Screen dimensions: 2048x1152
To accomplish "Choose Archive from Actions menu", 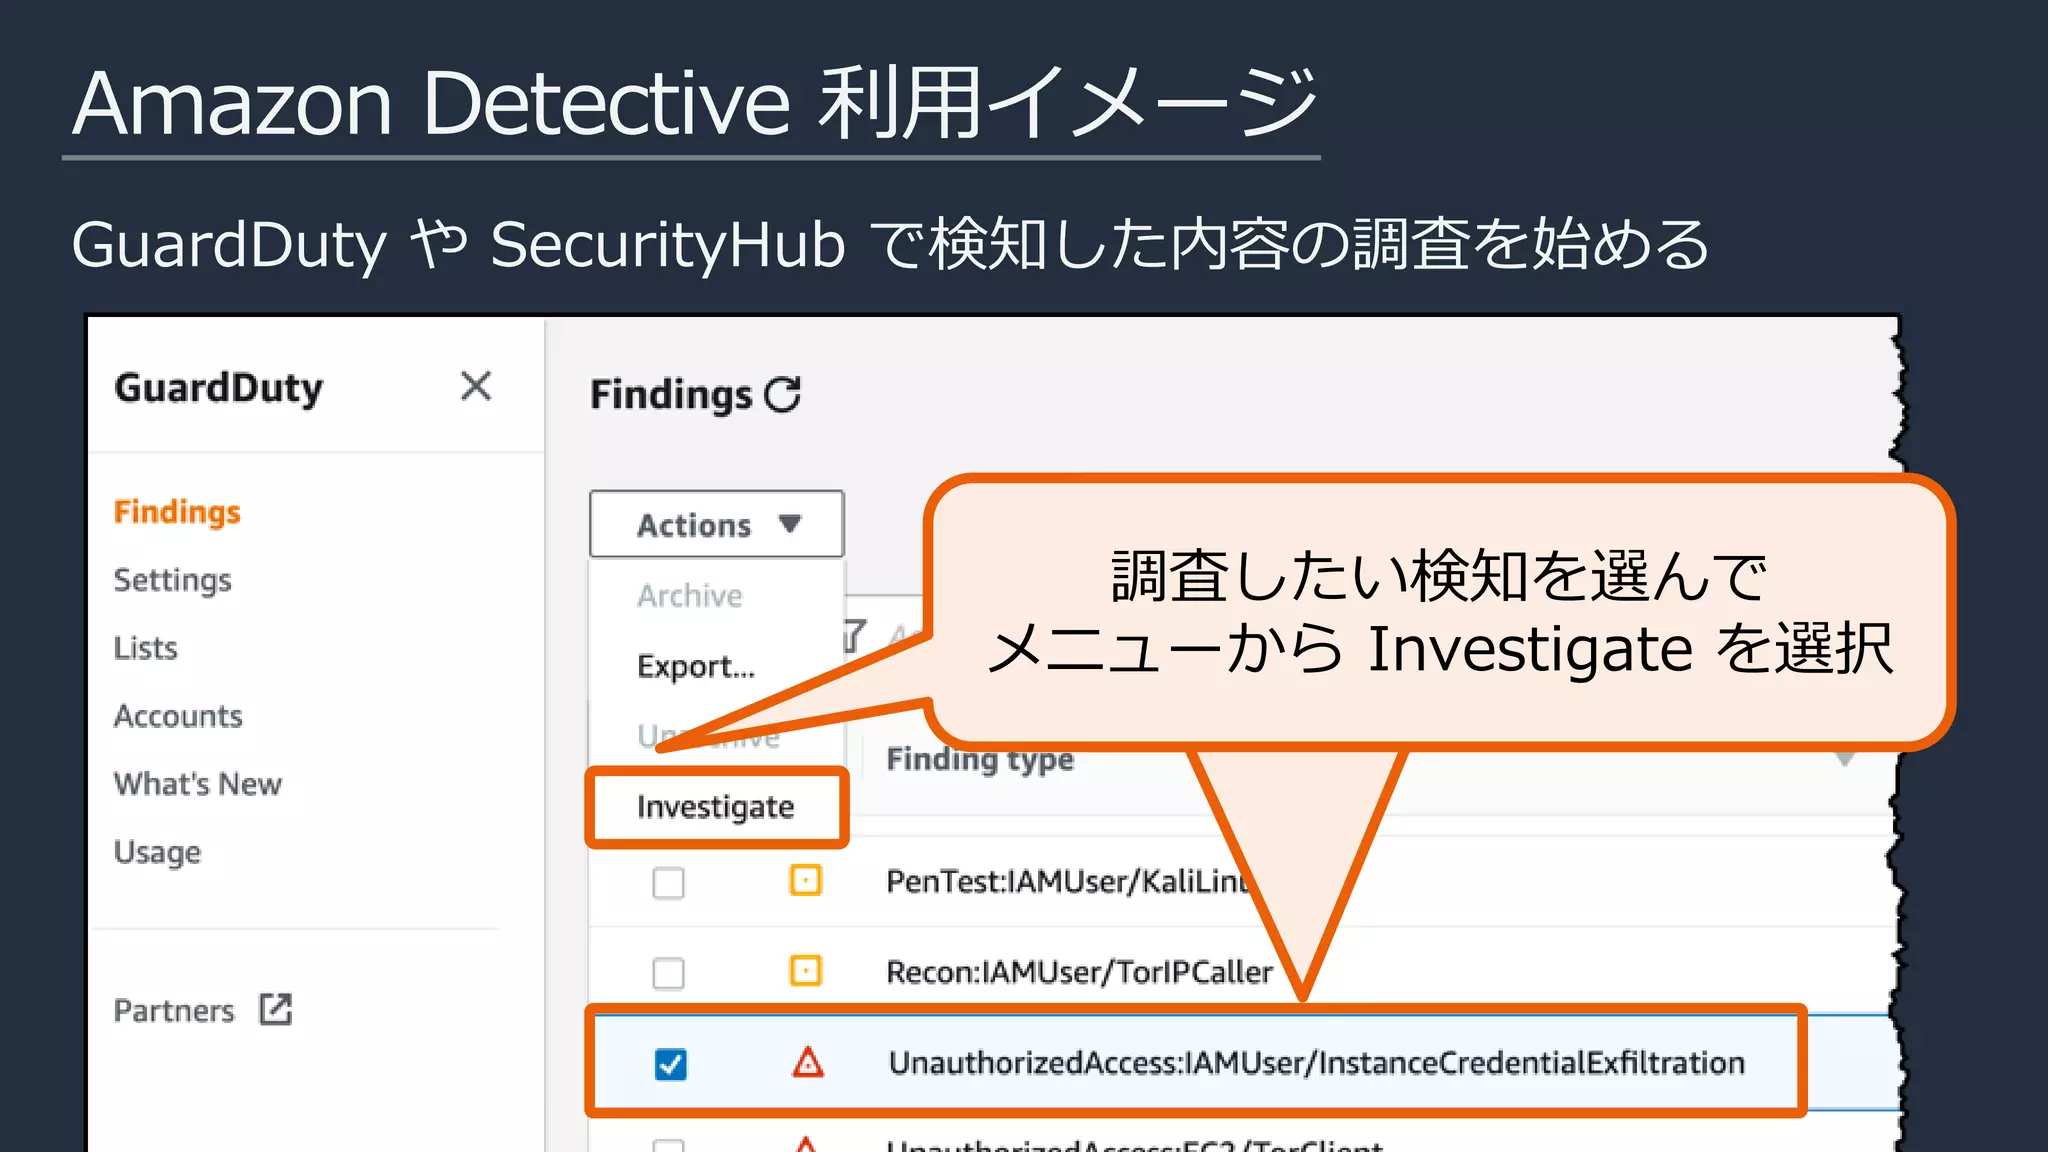I will (x=690, y=596).
